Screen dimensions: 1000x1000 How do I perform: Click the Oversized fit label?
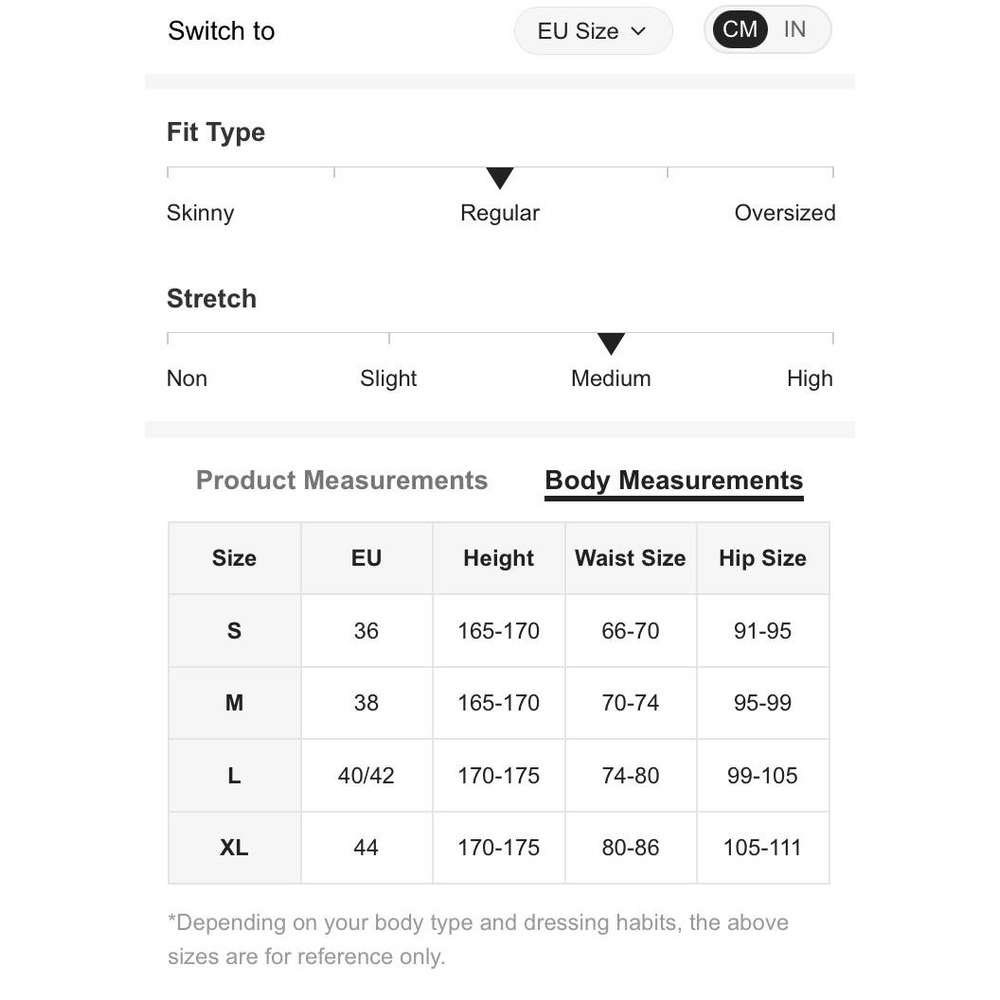click(x=784, y=213)
